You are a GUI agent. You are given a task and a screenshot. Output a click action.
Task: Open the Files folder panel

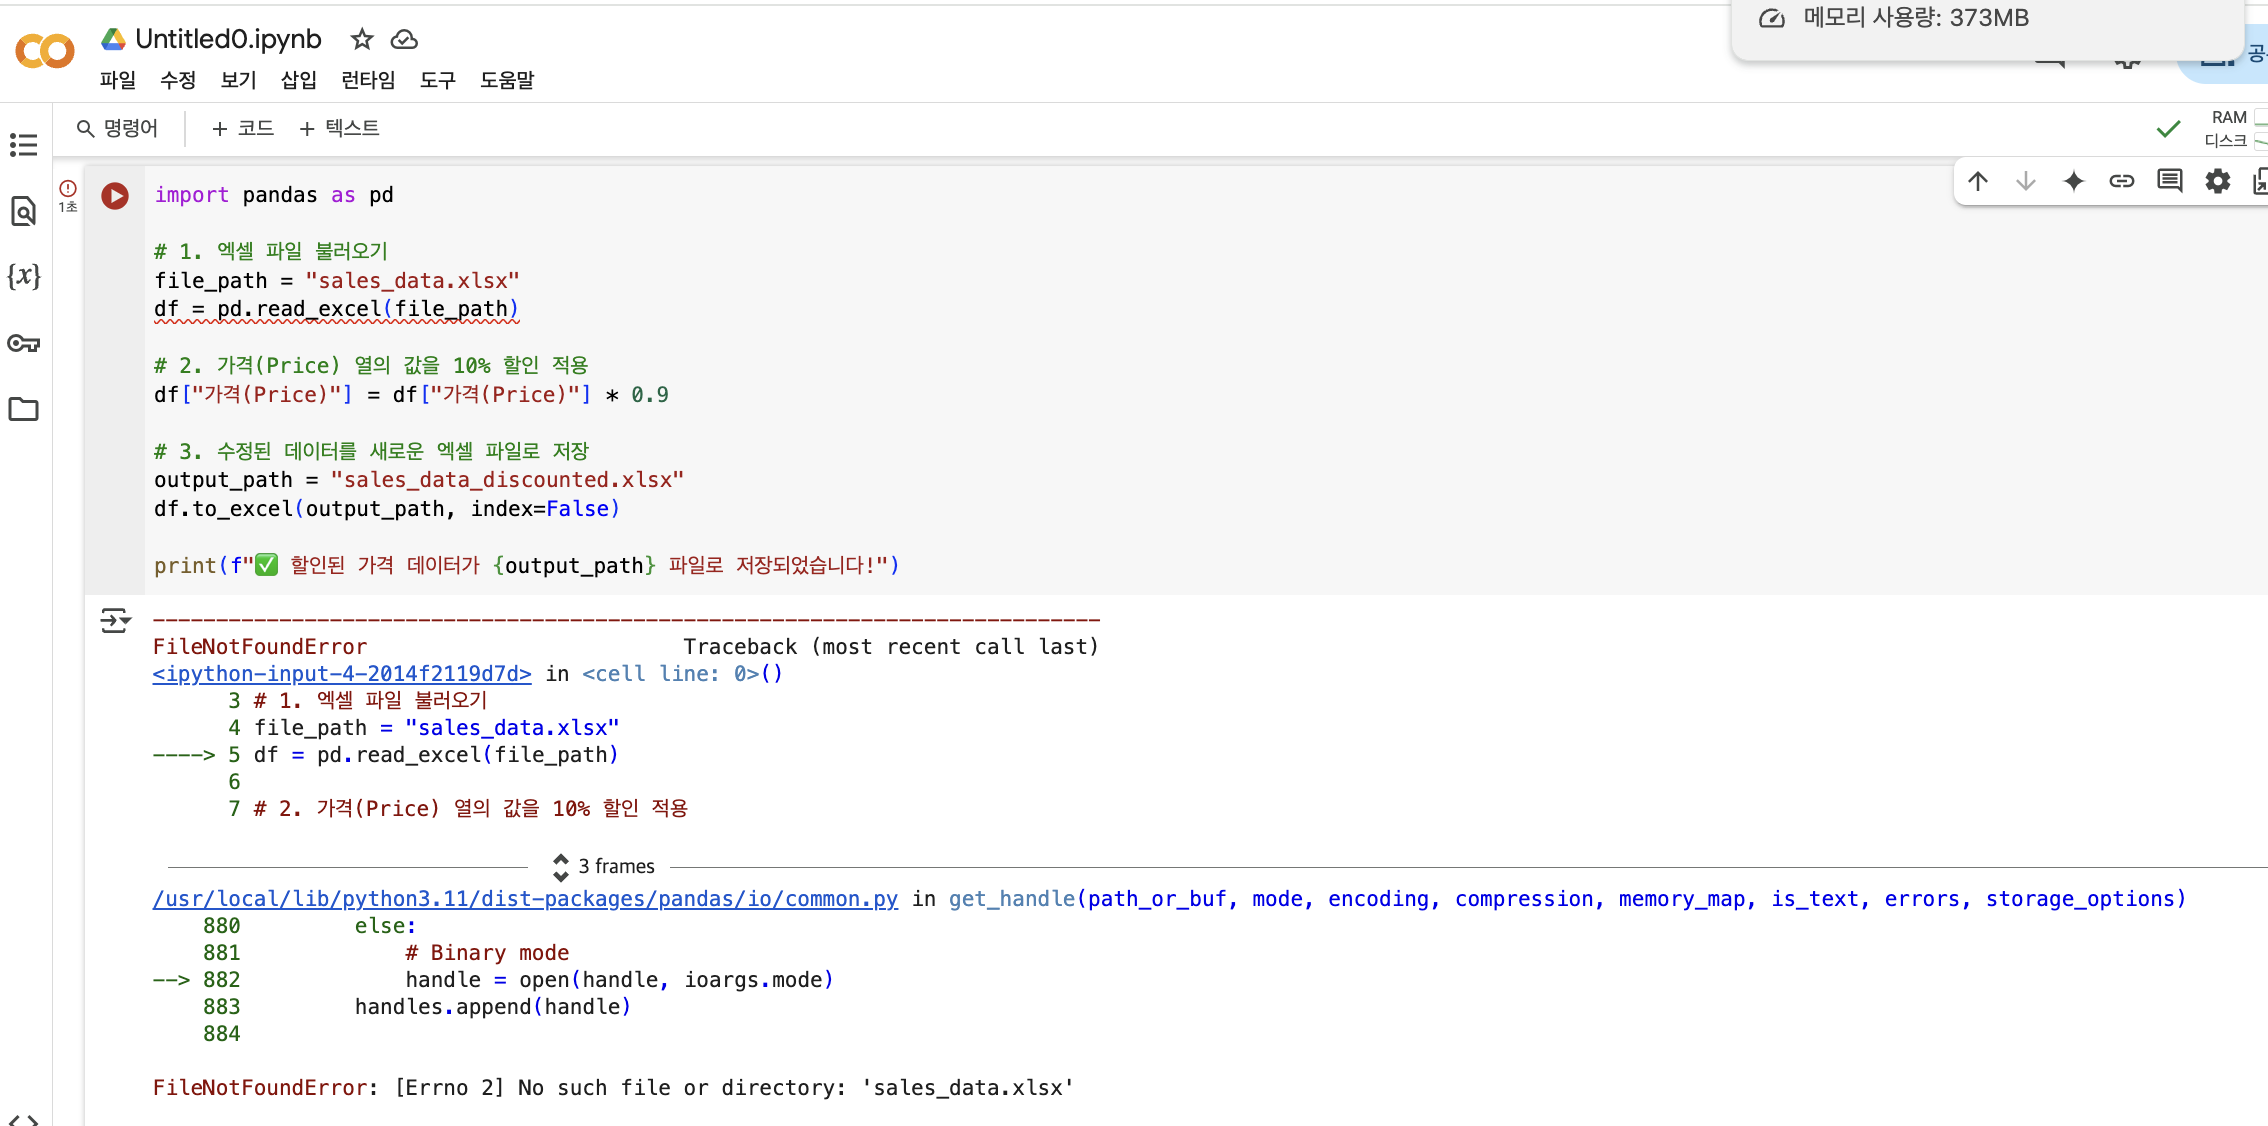pyautogui.click(x=23, y=409)
